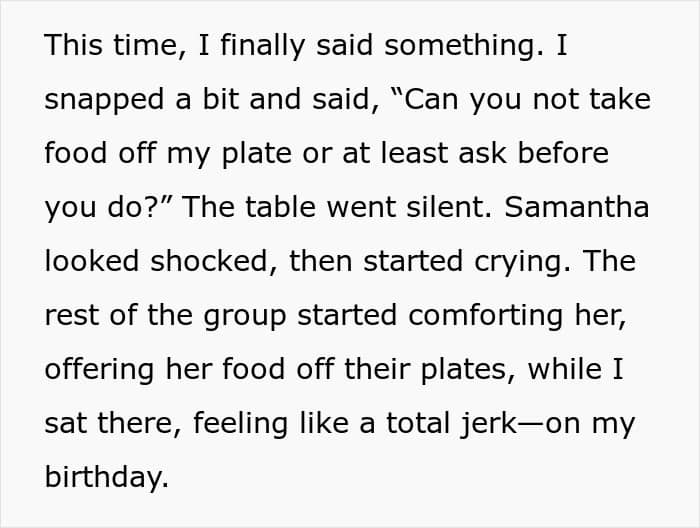Click the word "offering" starting a line
Screen dimensions: 700x528
point(100,371)
